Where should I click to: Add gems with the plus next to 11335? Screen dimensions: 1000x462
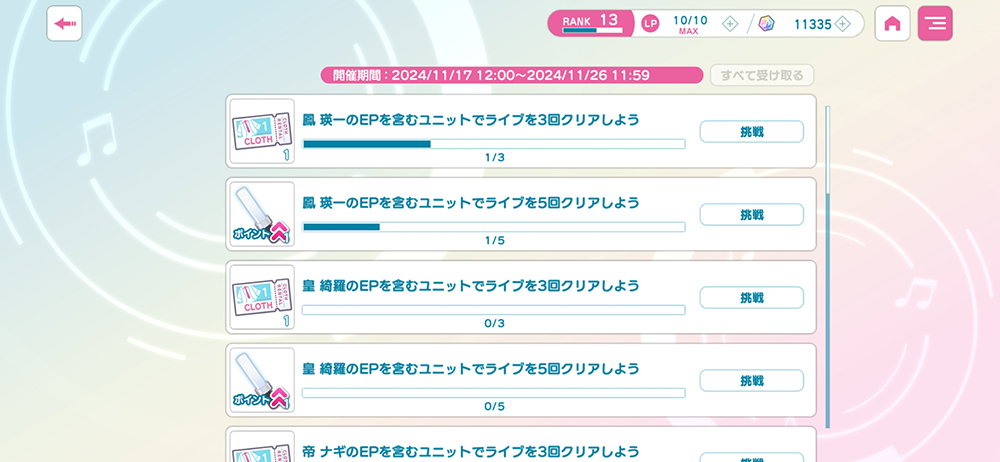[843, 24]
